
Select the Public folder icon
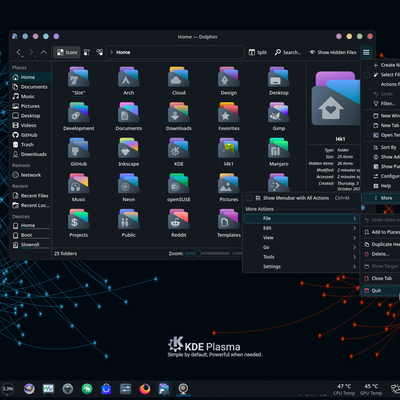[x=129, y=219]
